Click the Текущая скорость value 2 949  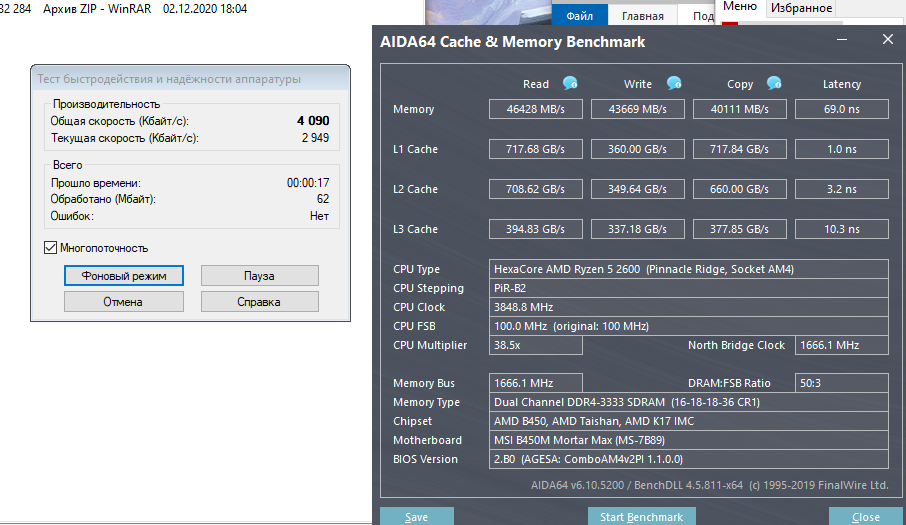(315, 138)
